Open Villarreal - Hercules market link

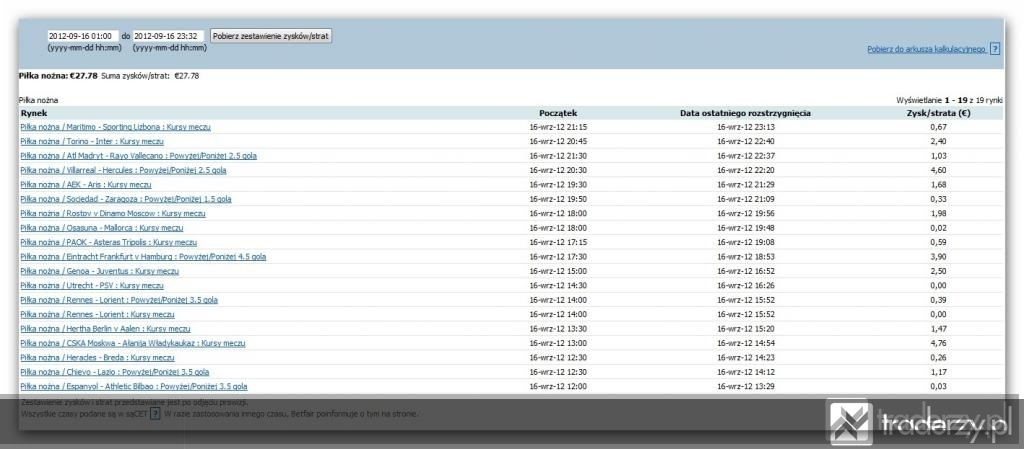coord(123,170)
